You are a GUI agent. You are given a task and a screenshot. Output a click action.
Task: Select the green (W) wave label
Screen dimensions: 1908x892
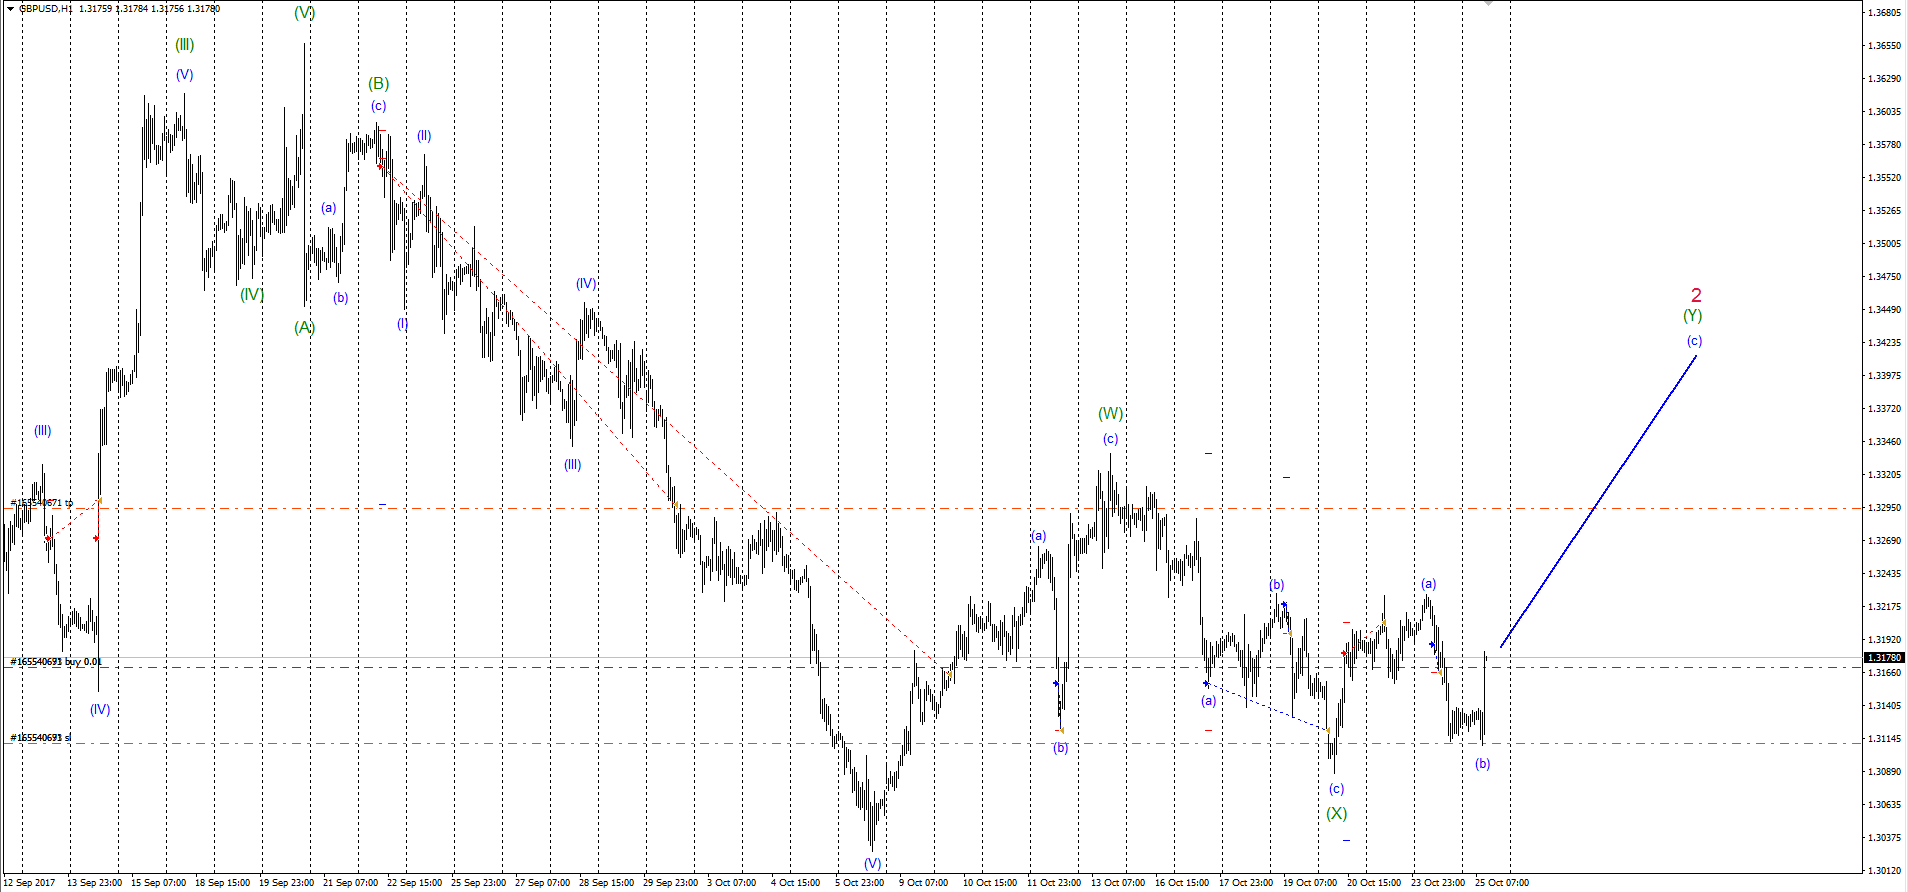tap(1110, 413)
